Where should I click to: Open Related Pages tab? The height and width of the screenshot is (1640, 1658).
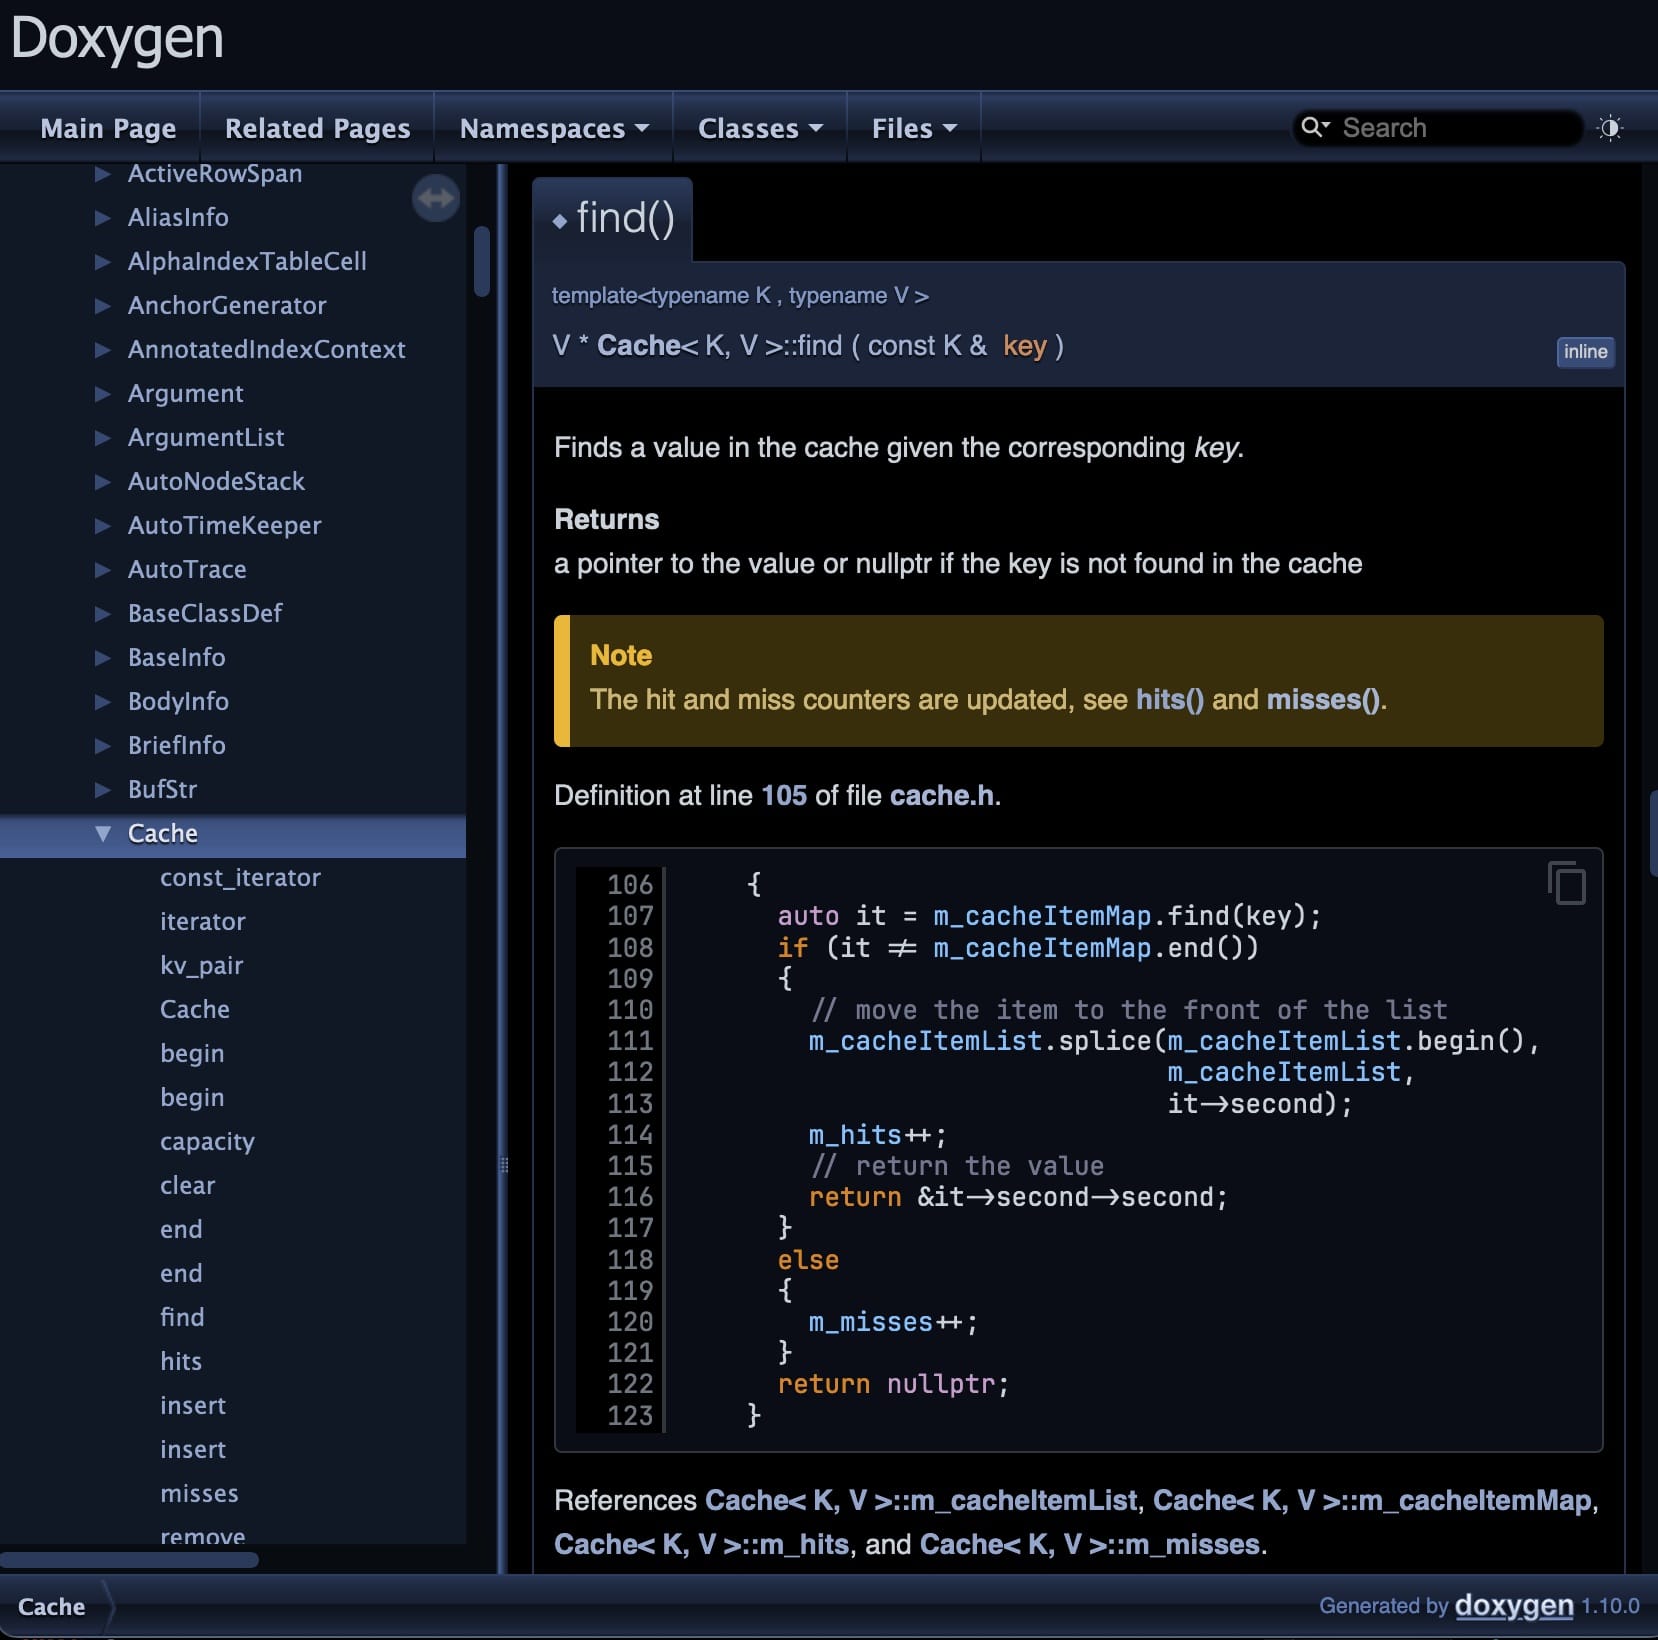[317, 128]
